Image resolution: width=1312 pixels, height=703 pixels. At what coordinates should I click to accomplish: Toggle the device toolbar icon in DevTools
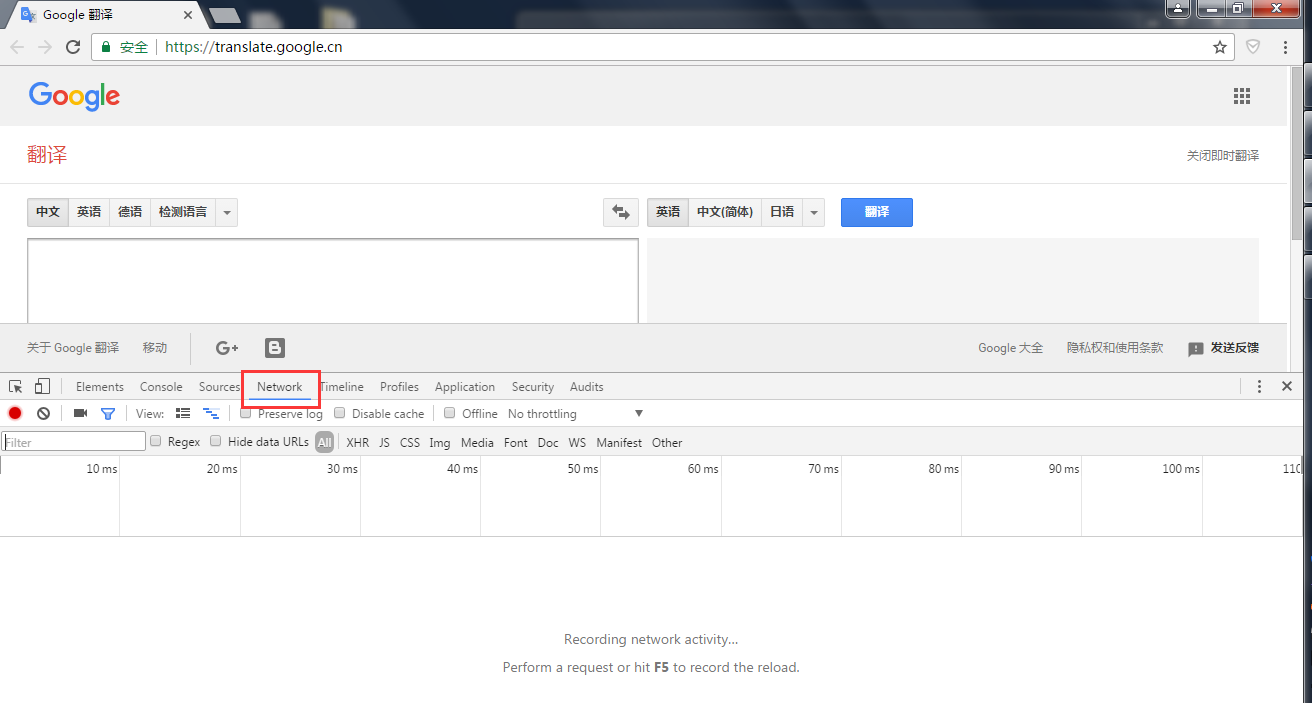(x=42, y=386)
